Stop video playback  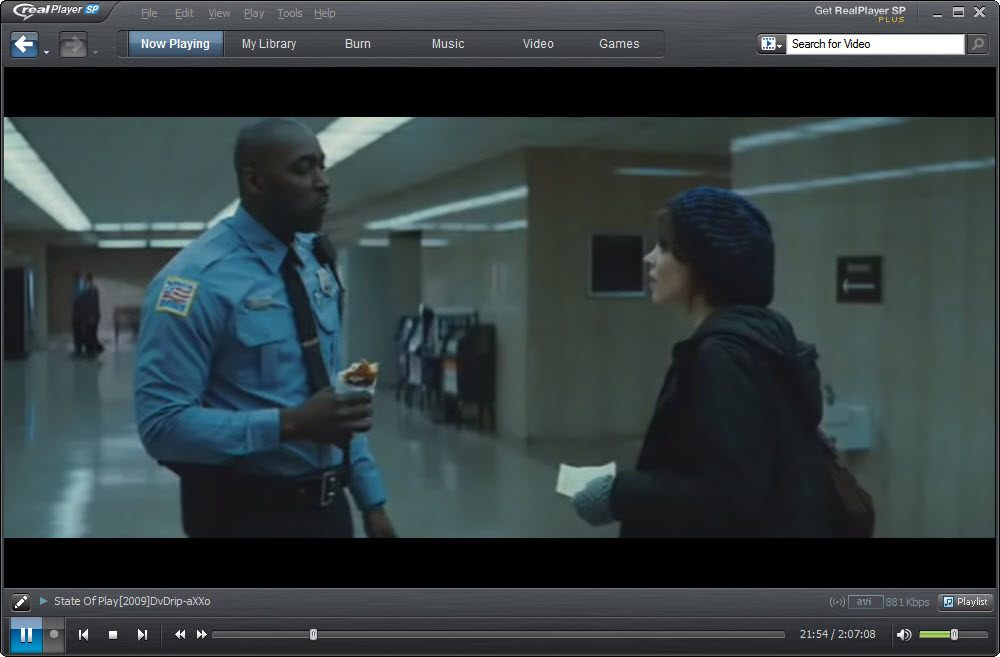tap(113, 634)
